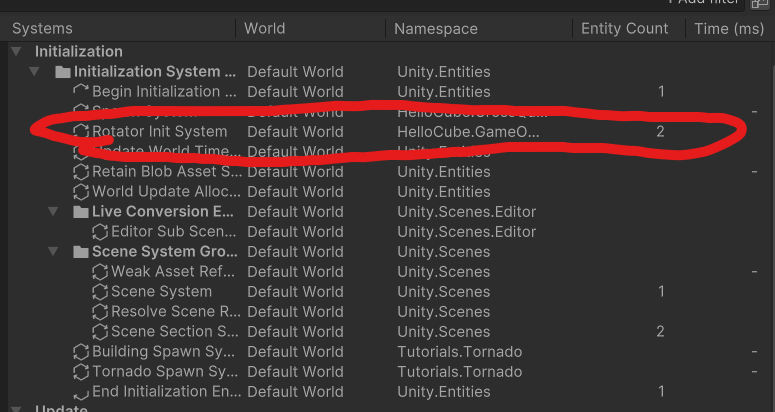The image size is (775, 412).
Task: Sort by Namespace column header
Action: [436, 29]
